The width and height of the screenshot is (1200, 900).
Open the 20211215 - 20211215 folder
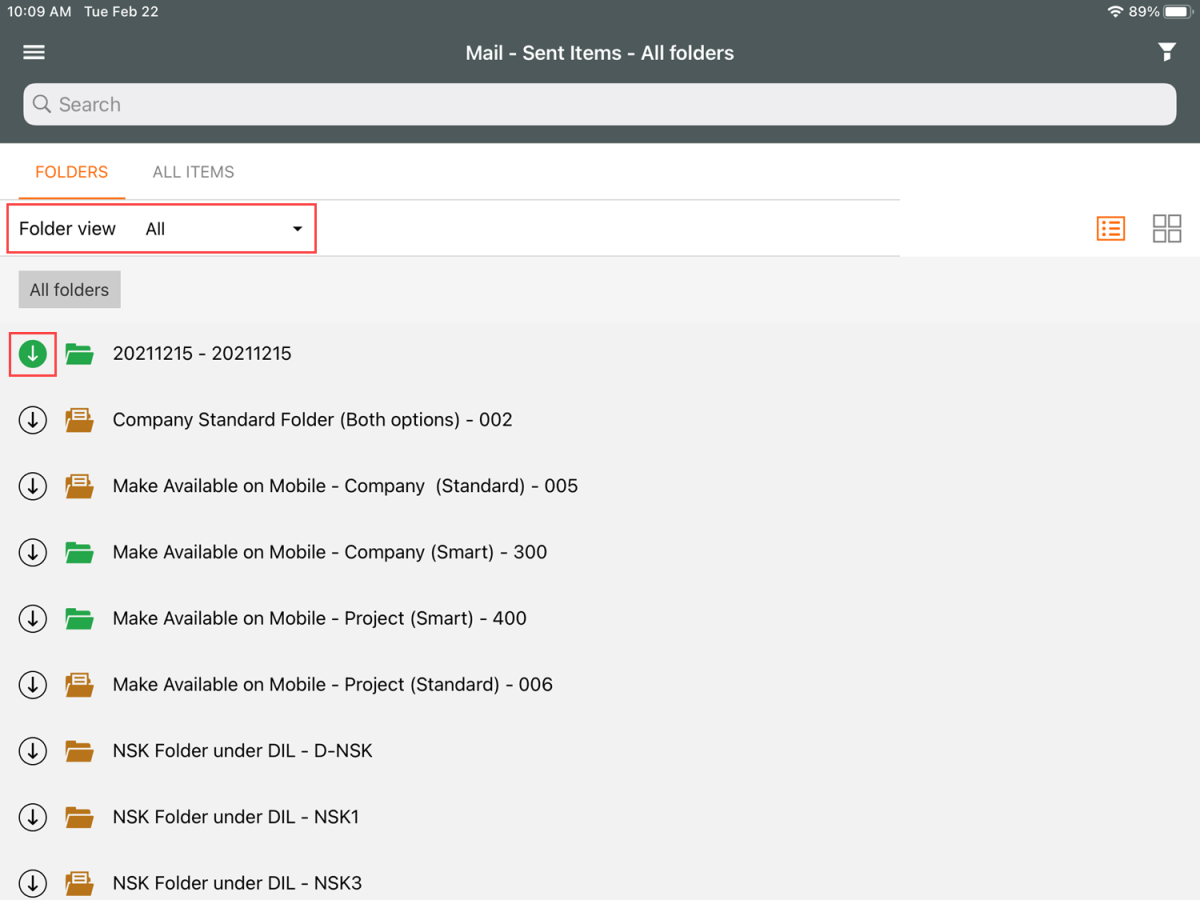(202, 354)
